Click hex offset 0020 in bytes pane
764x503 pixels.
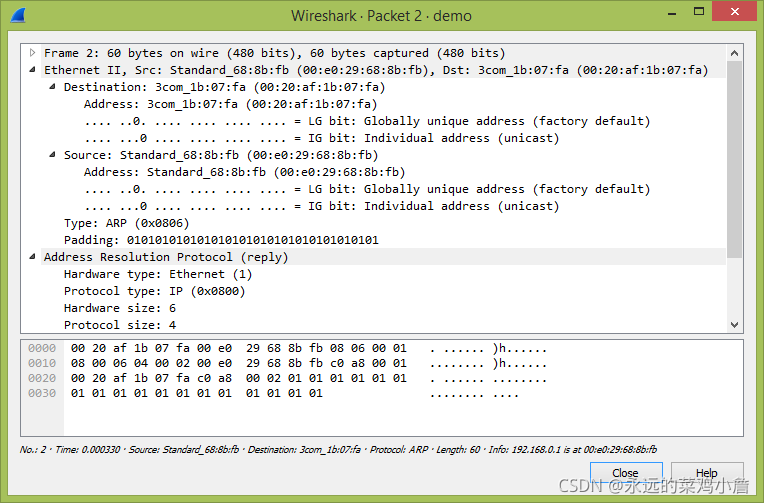tap(42, 378)
